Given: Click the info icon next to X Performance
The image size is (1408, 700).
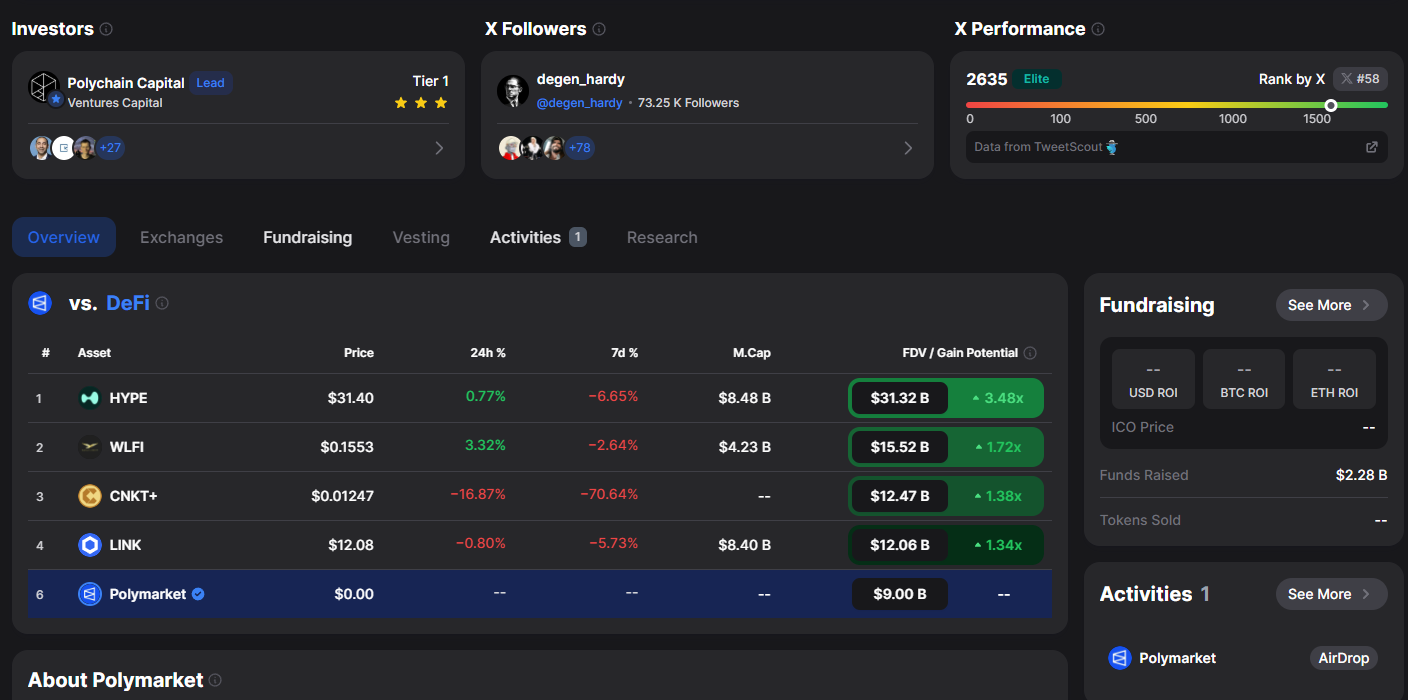Looking at the screenshot, I should point(1098,29).
